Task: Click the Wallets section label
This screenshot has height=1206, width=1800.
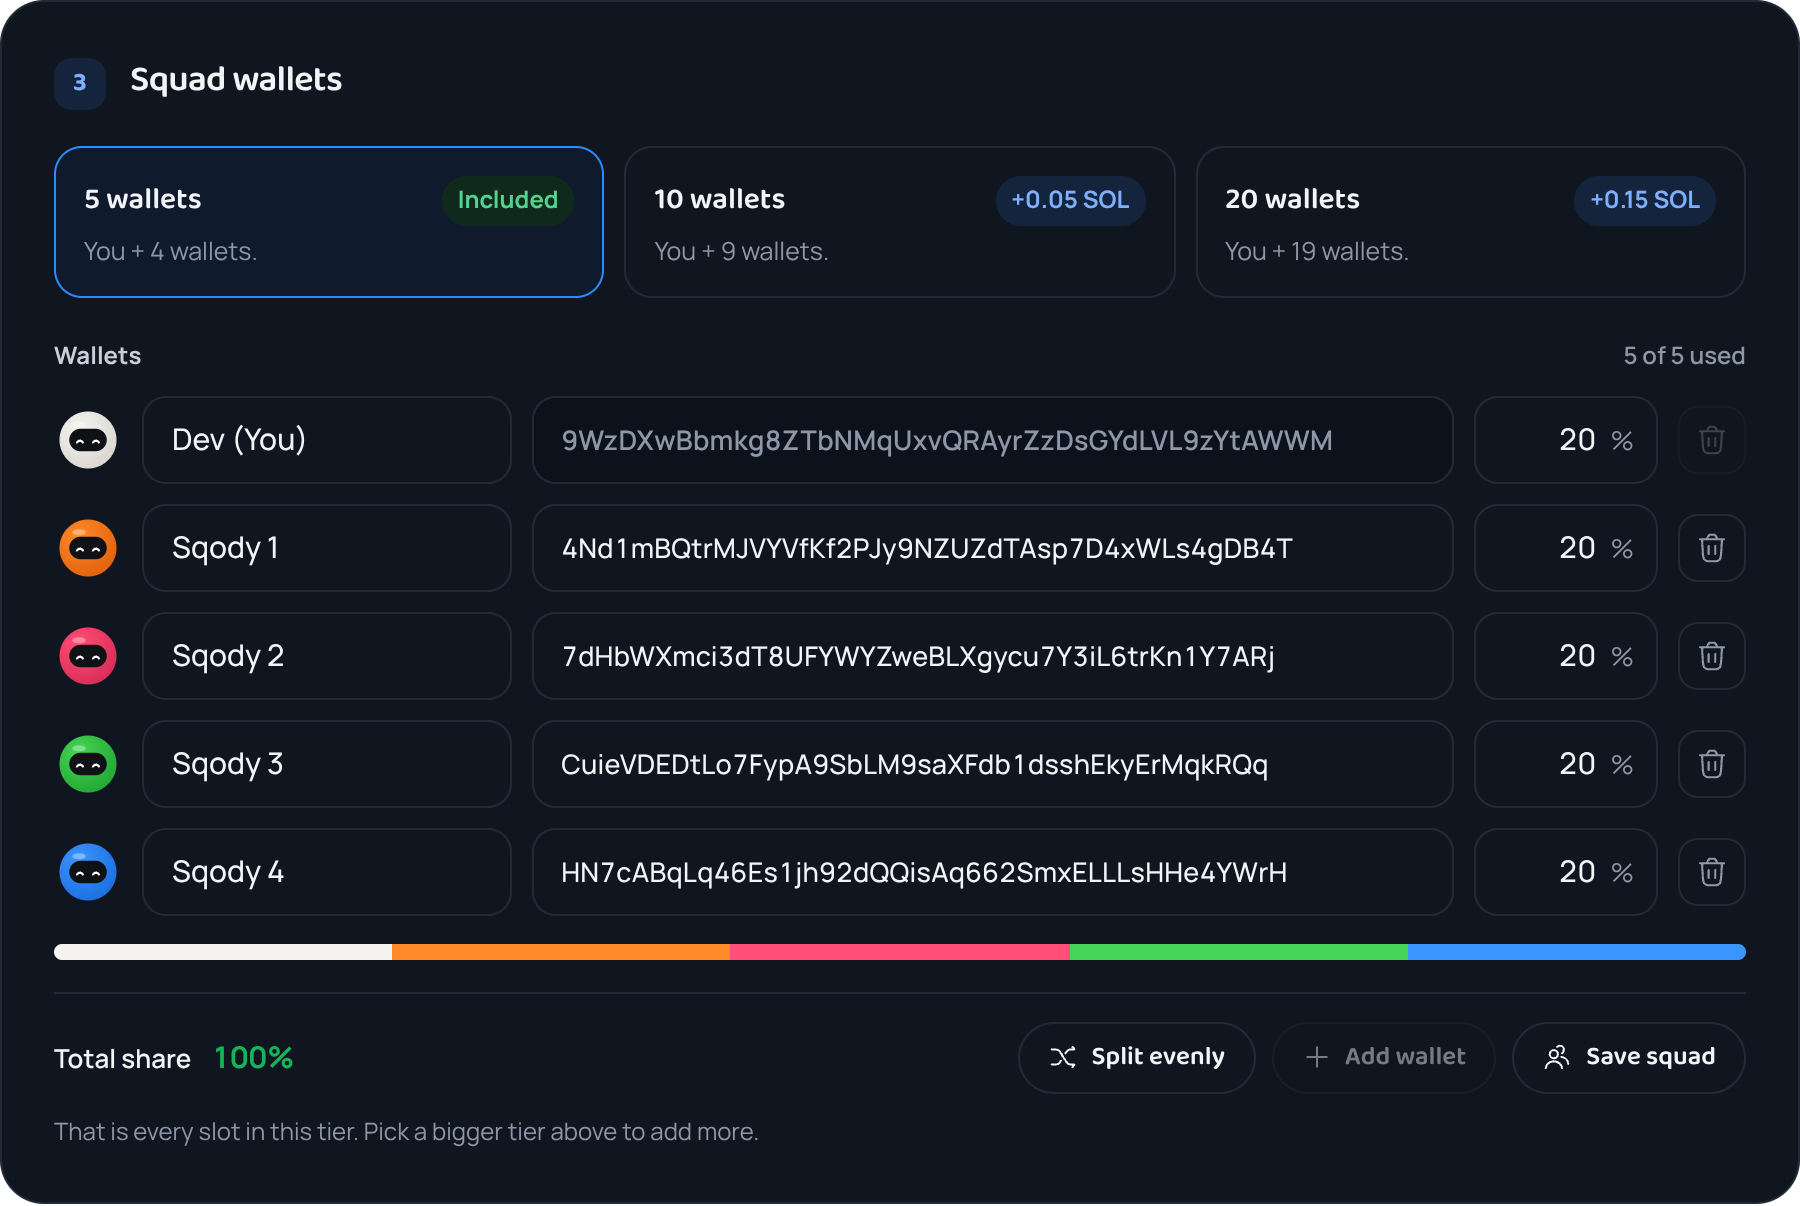Action: 98,356
